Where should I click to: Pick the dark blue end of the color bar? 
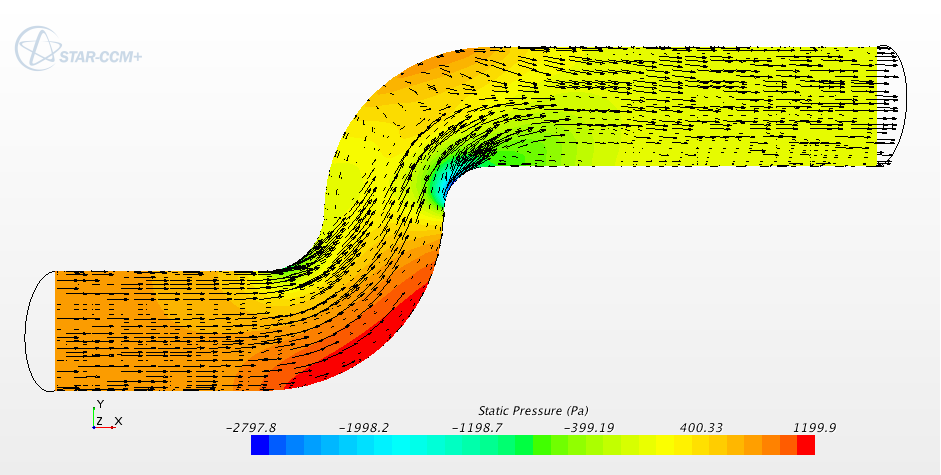(x=260, y=445)
